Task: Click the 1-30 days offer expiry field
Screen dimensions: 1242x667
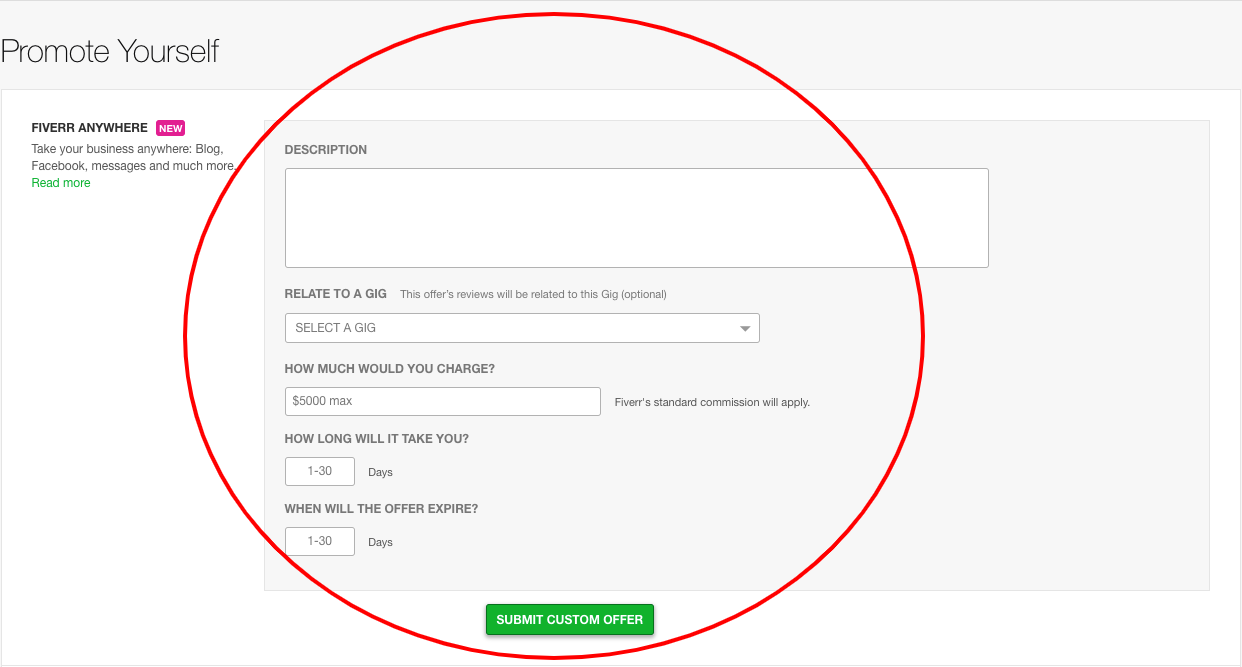Action: 319,541
